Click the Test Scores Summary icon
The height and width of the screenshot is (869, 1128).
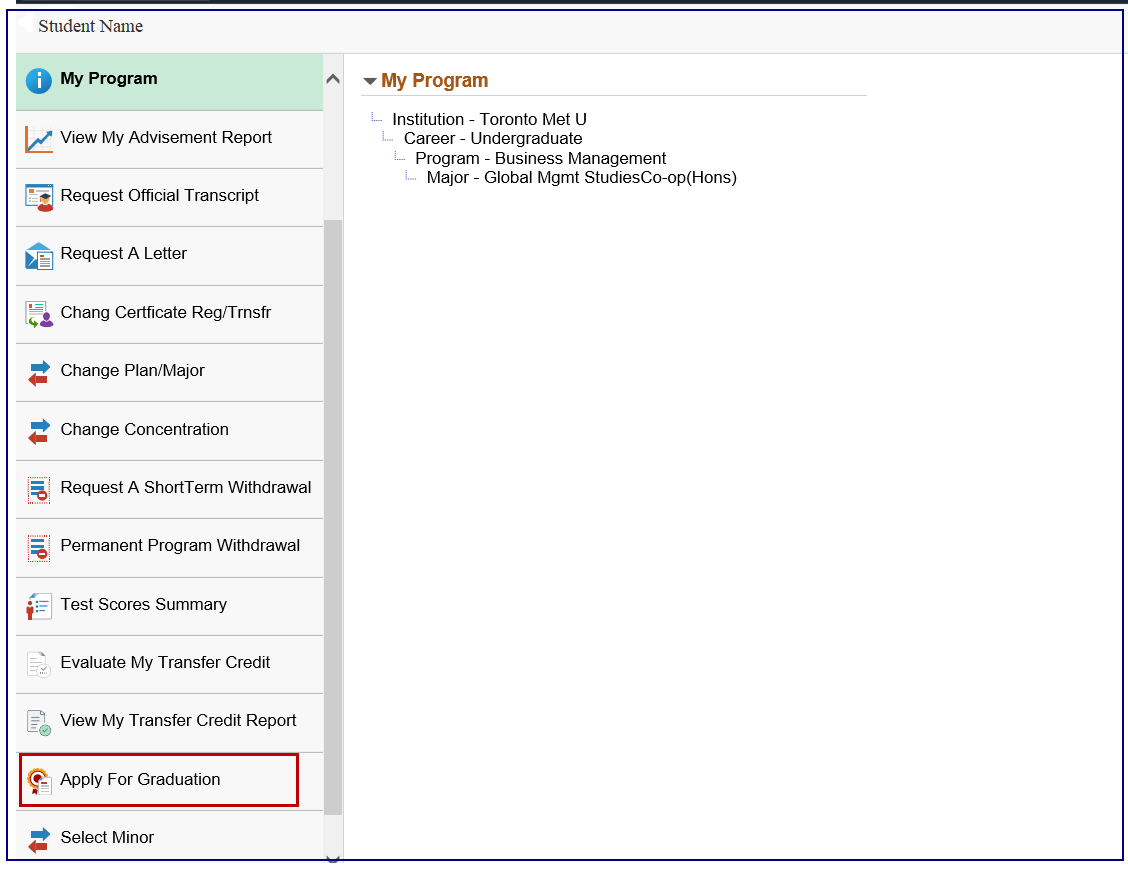pos(39,606)
